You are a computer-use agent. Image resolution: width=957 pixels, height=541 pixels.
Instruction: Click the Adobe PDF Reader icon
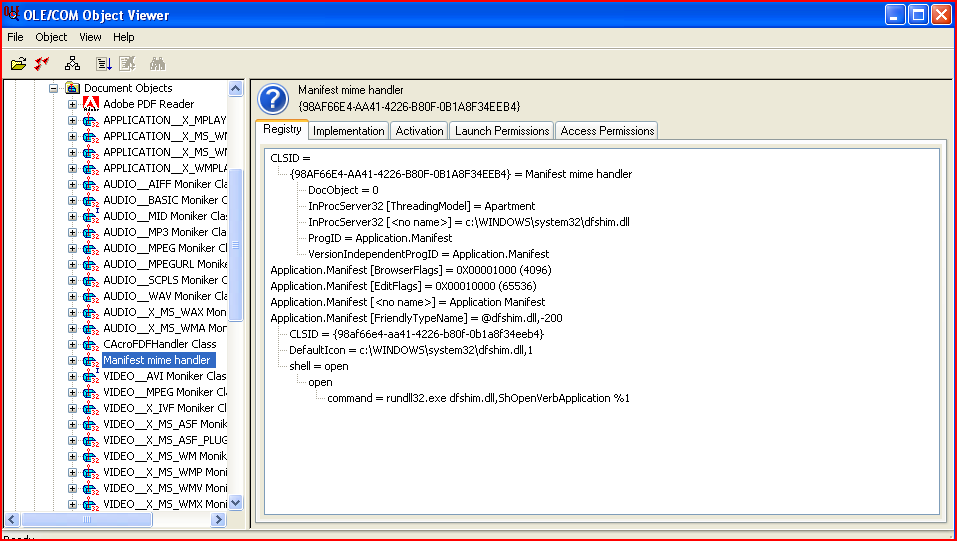pyautogui.click(x=90, y=104)
